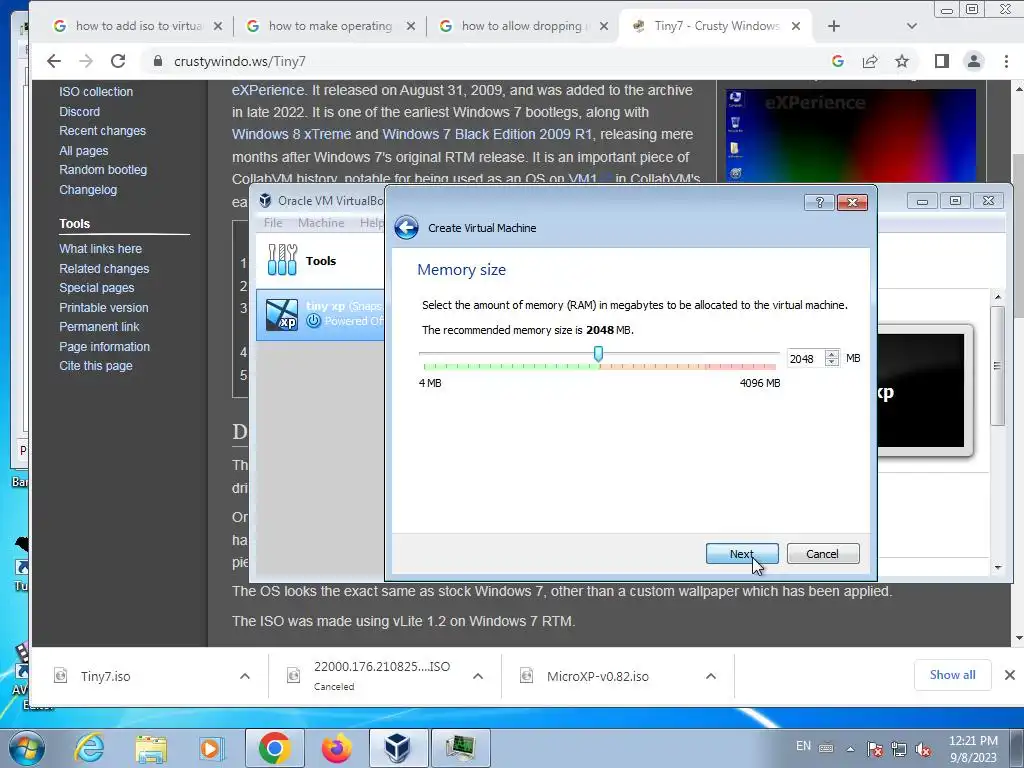Click the help question mark button in wizard
1024x768 pixels.
coord(820,202)
